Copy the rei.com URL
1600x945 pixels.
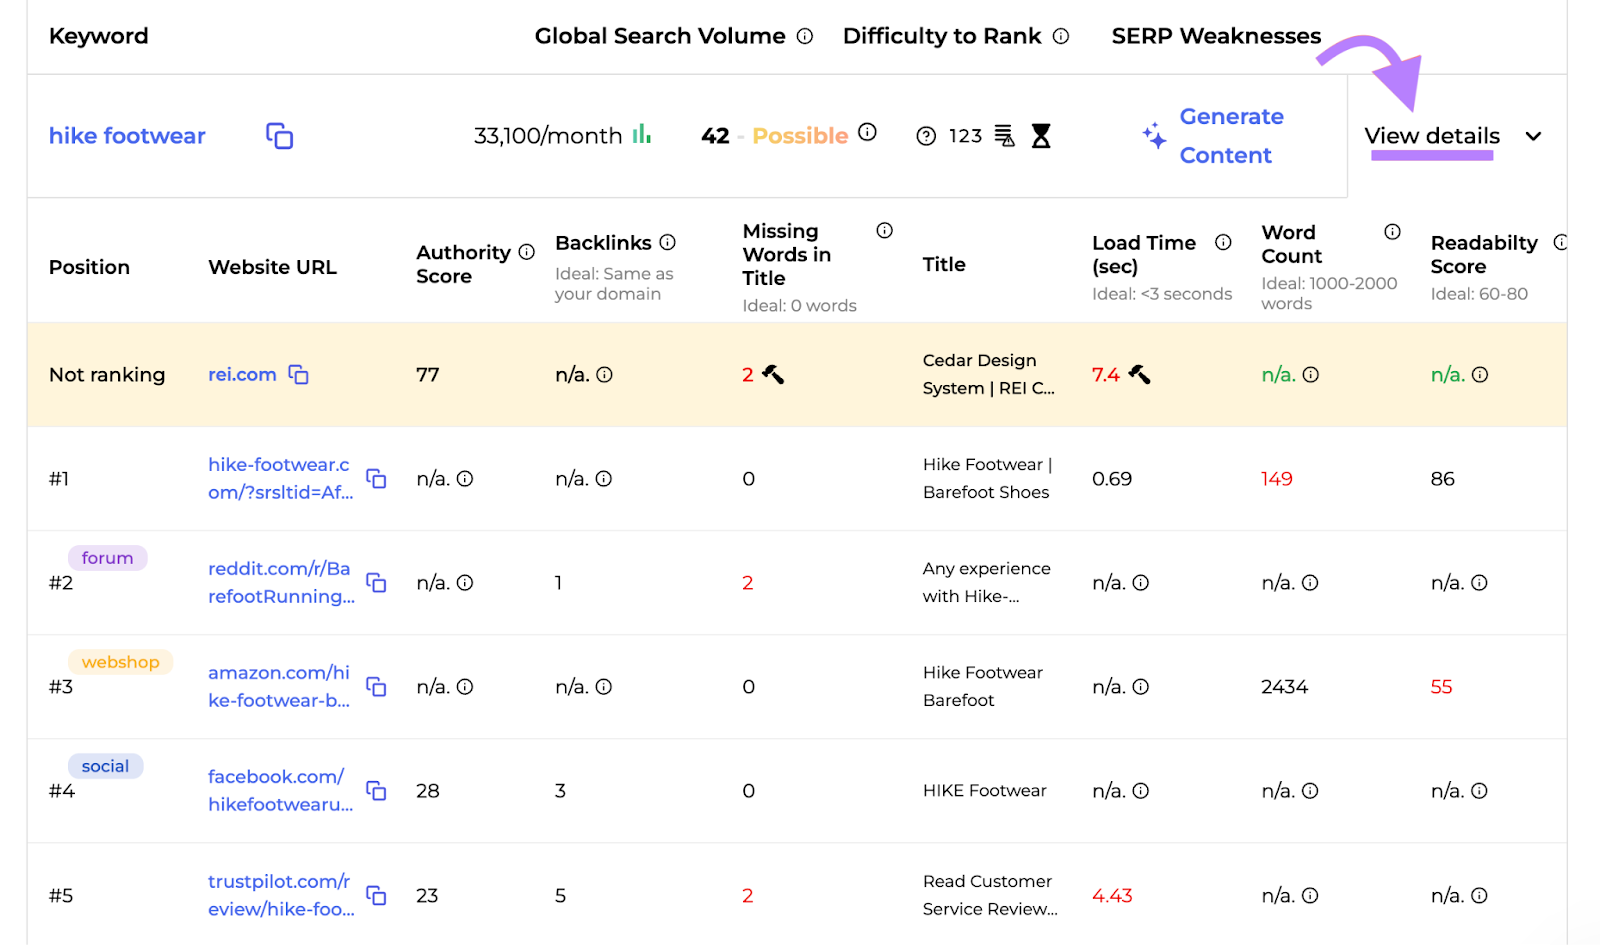[x=298, y=375]
